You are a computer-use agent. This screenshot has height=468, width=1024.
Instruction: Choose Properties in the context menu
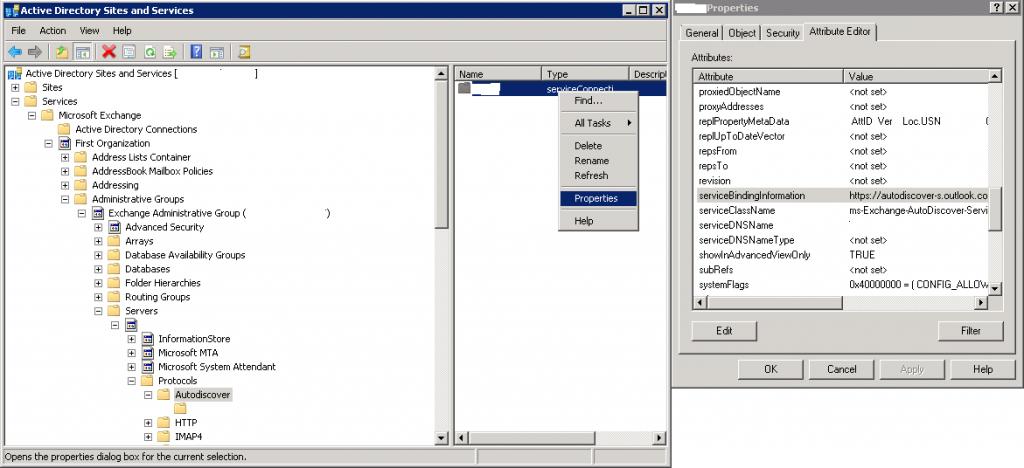pos(598,198)
